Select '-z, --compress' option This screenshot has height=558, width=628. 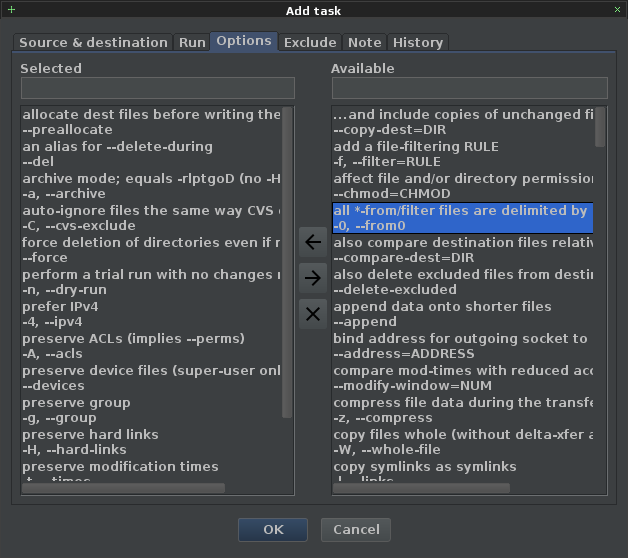[463, 411]
